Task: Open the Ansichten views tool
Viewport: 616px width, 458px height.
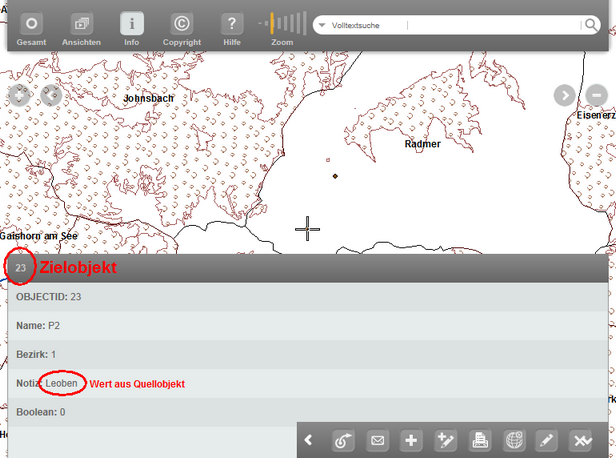Action: click(x=82, y=24)
